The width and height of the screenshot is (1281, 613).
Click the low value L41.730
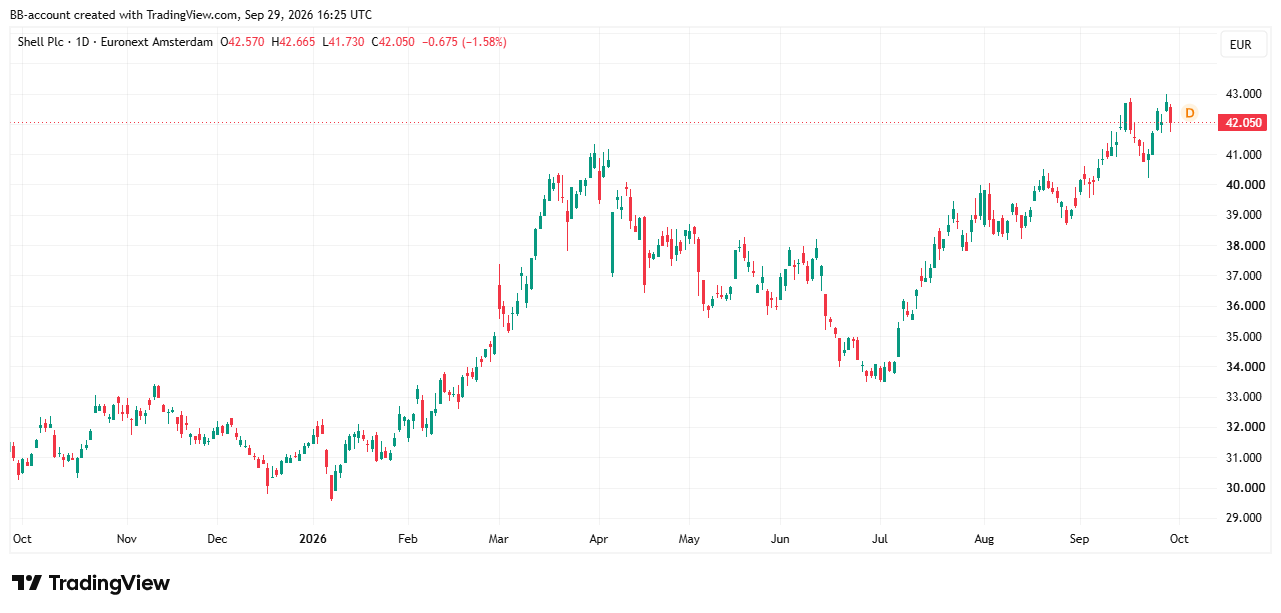point(343,42)
